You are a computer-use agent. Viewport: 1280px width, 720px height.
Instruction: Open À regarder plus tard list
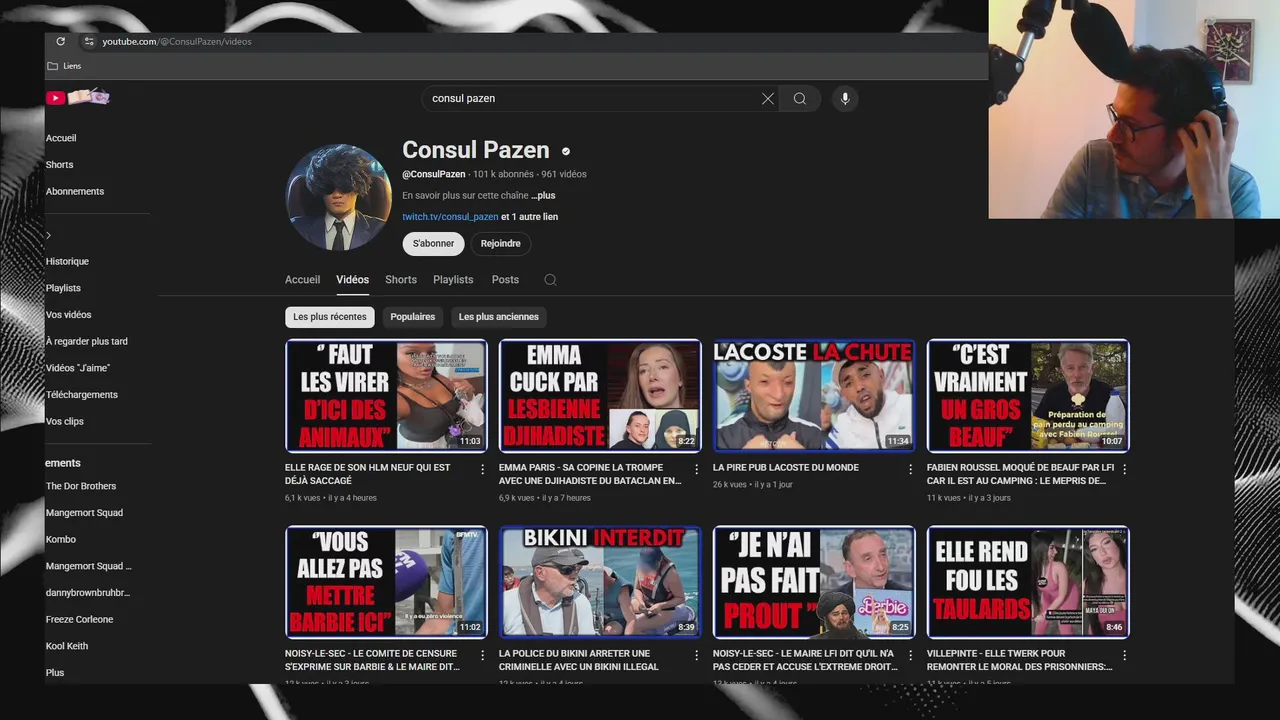[87, 342]
